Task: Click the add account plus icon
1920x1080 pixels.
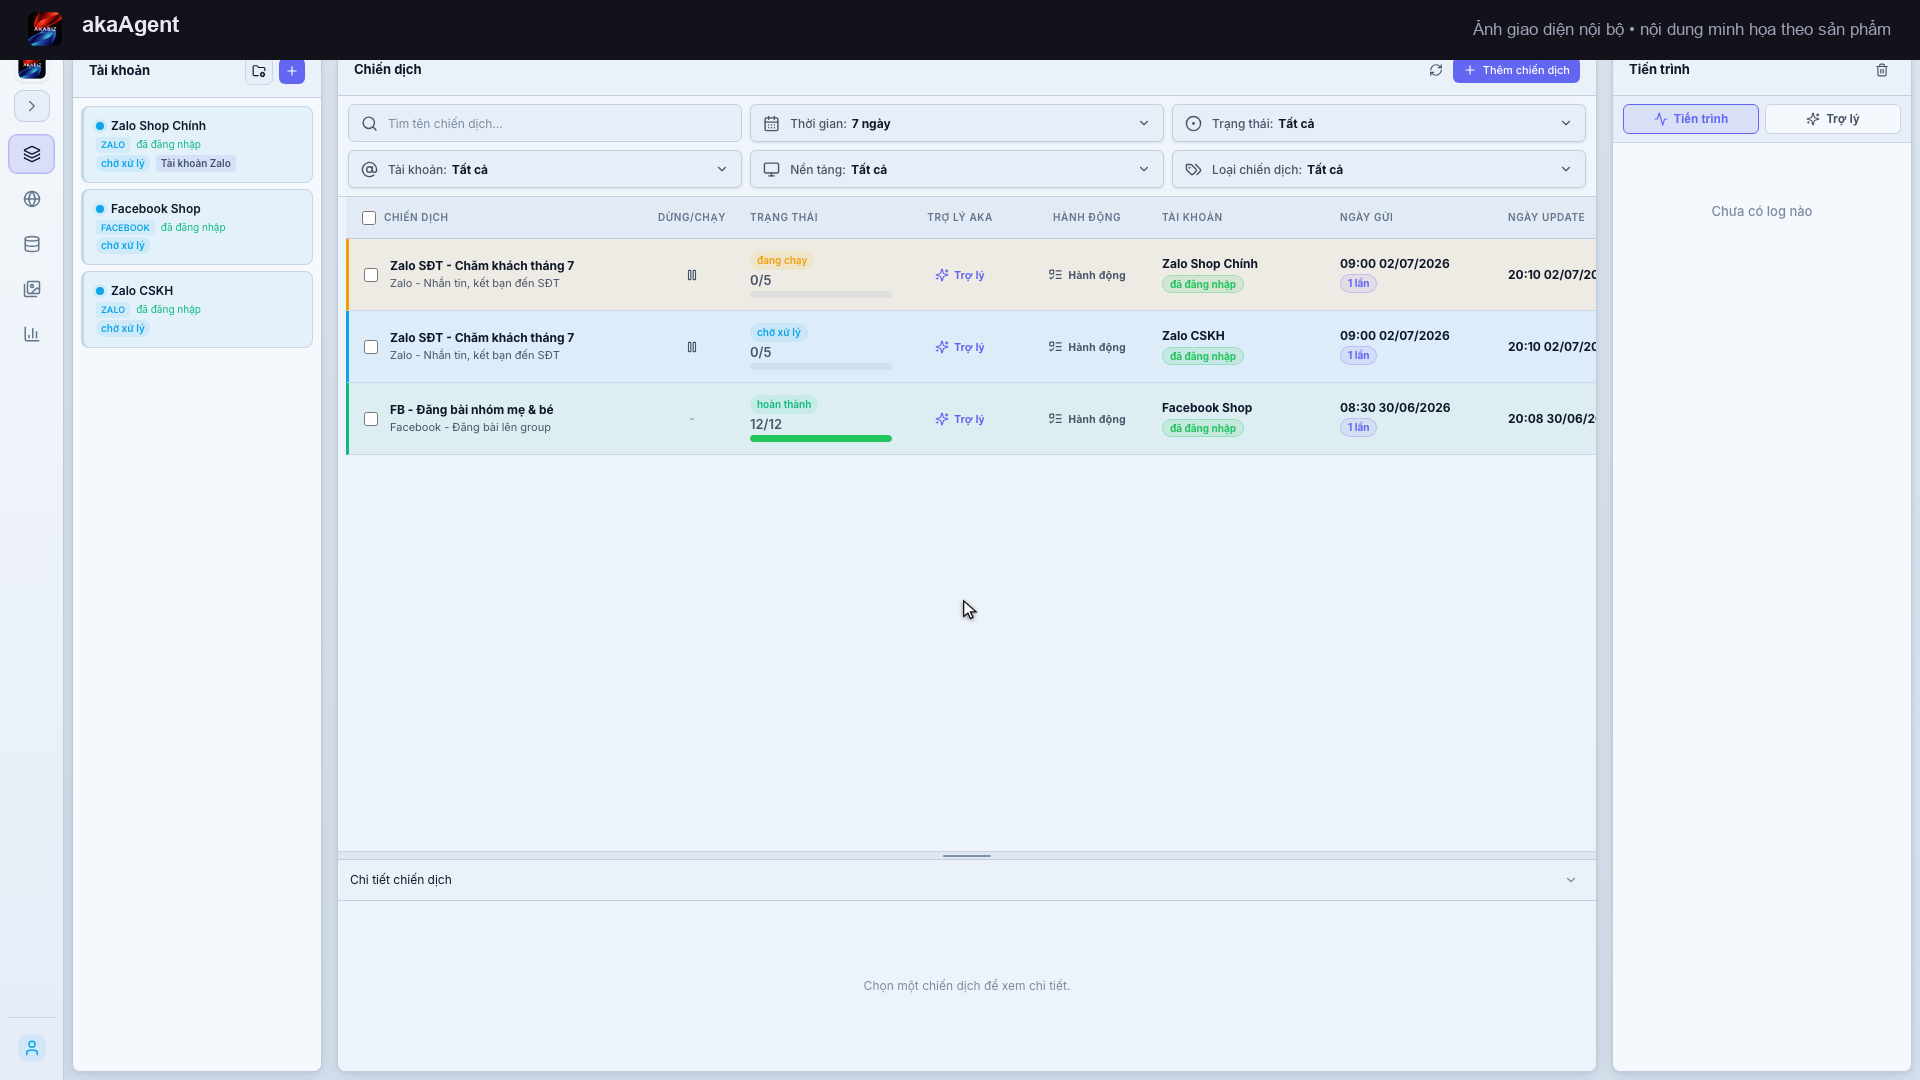Action: click(x=292, y=71)
